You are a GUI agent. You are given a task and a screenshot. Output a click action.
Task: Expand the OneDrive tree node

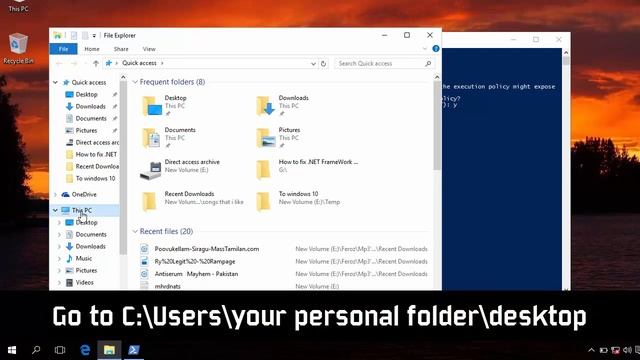56,195
